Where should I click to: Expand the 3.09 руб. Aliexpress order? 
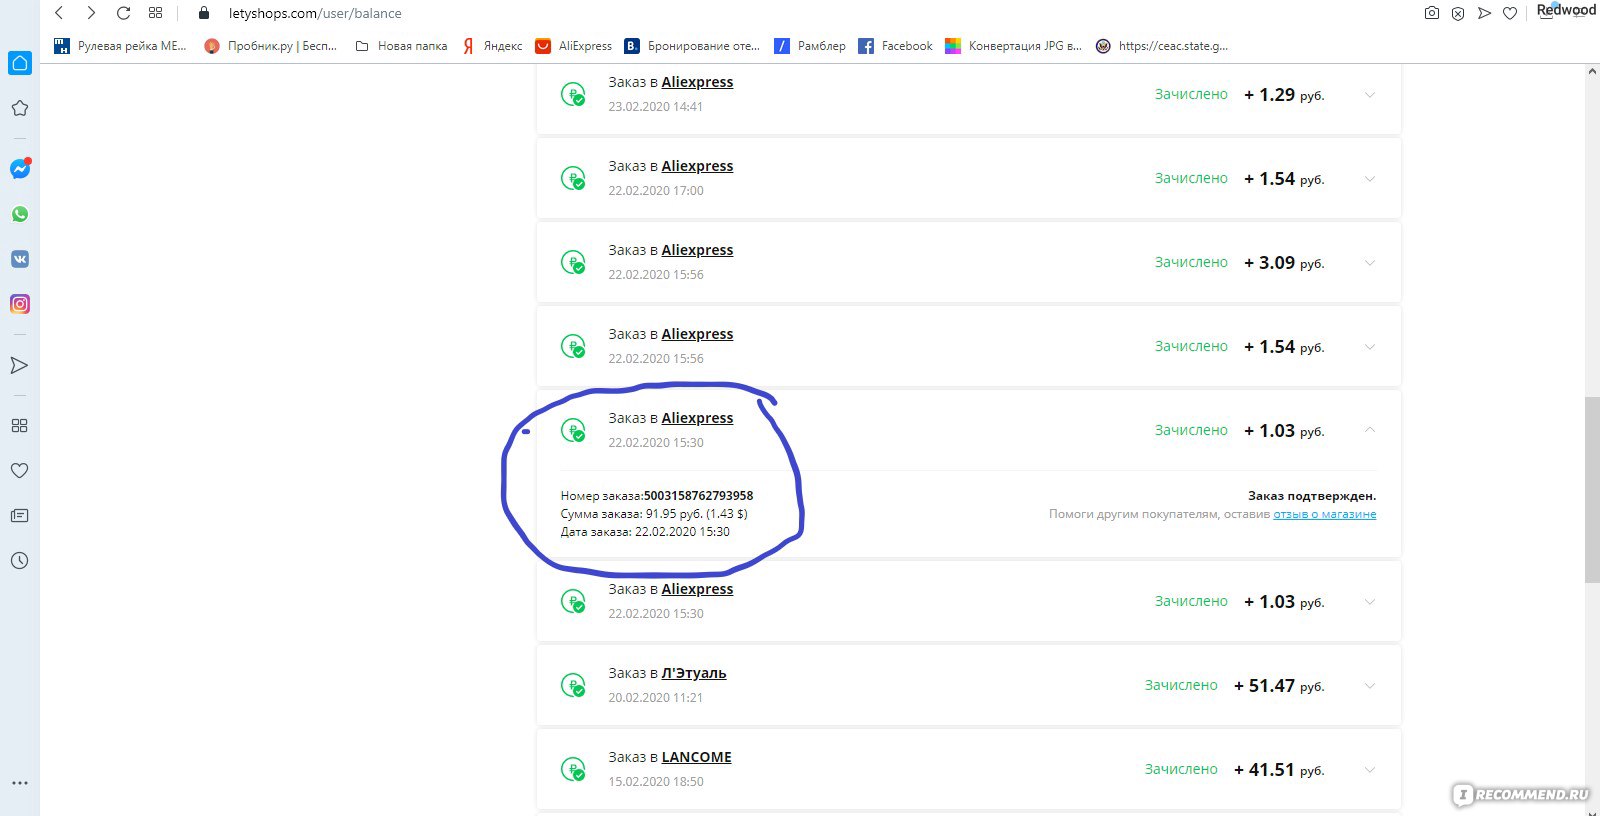click(x=1370, y=263)
